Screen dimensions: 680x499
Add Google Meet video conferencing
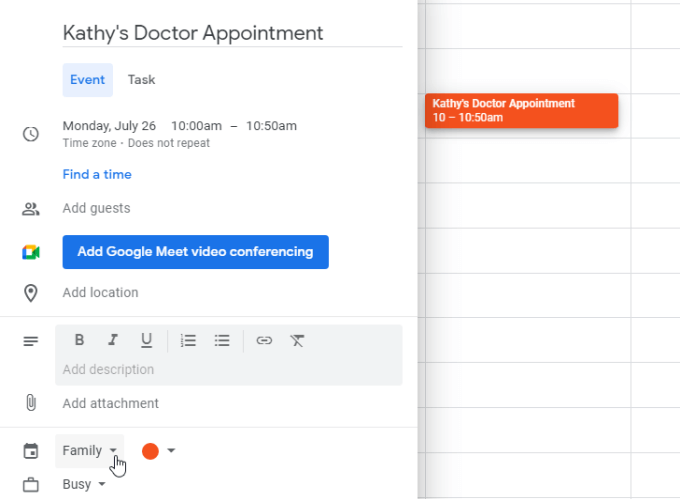(195, 252)
